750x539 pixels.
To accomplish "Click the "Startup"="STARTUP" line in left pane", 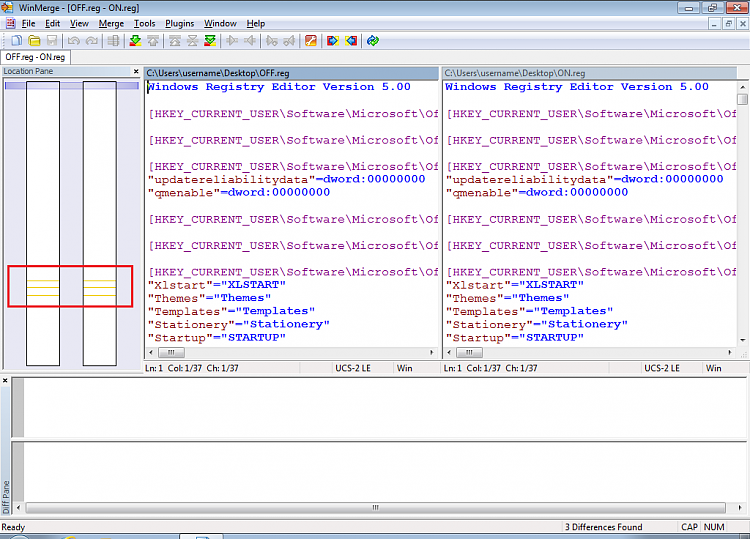I will click(x=217, y=338).
